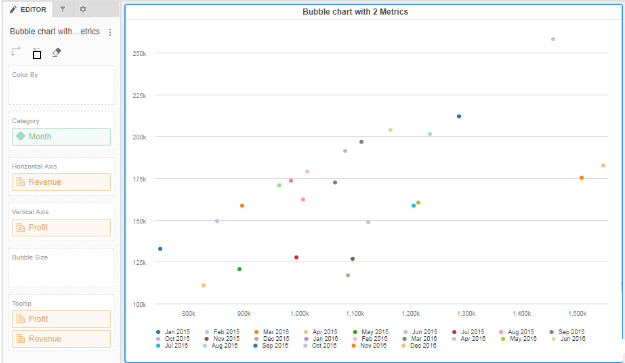Screen dimensions: 625x363
Task: Click the 250k vertical axis label
Action: pos(140,54)
